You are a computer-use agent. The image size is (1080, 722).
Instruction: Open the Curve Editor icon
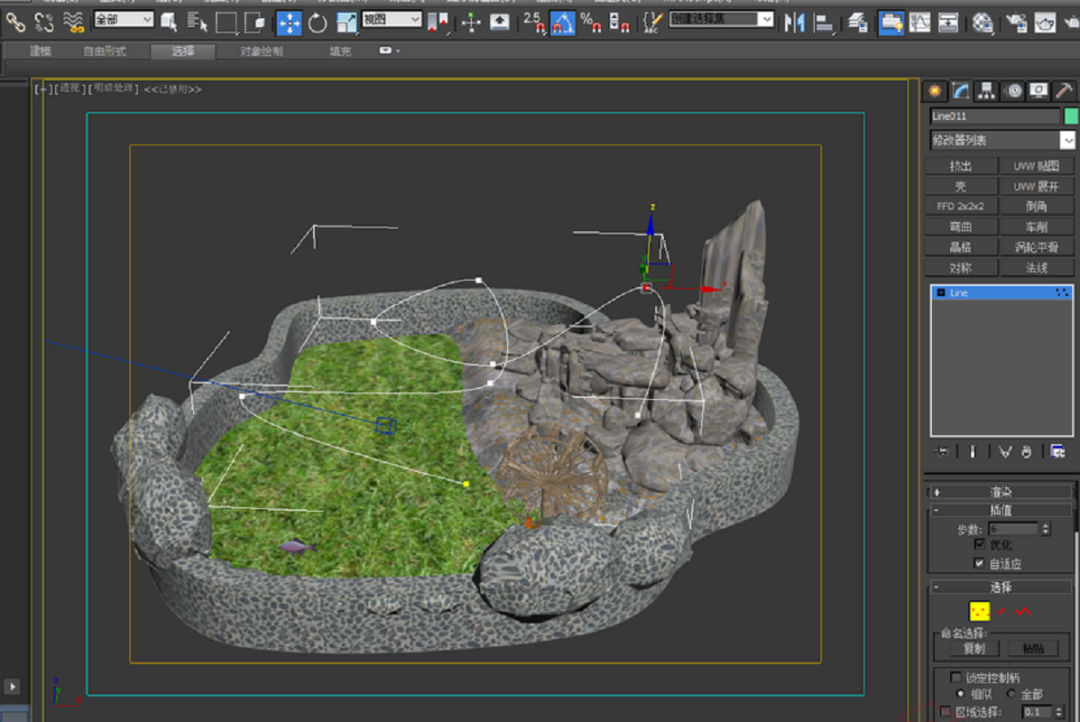[x=919, y=22]
